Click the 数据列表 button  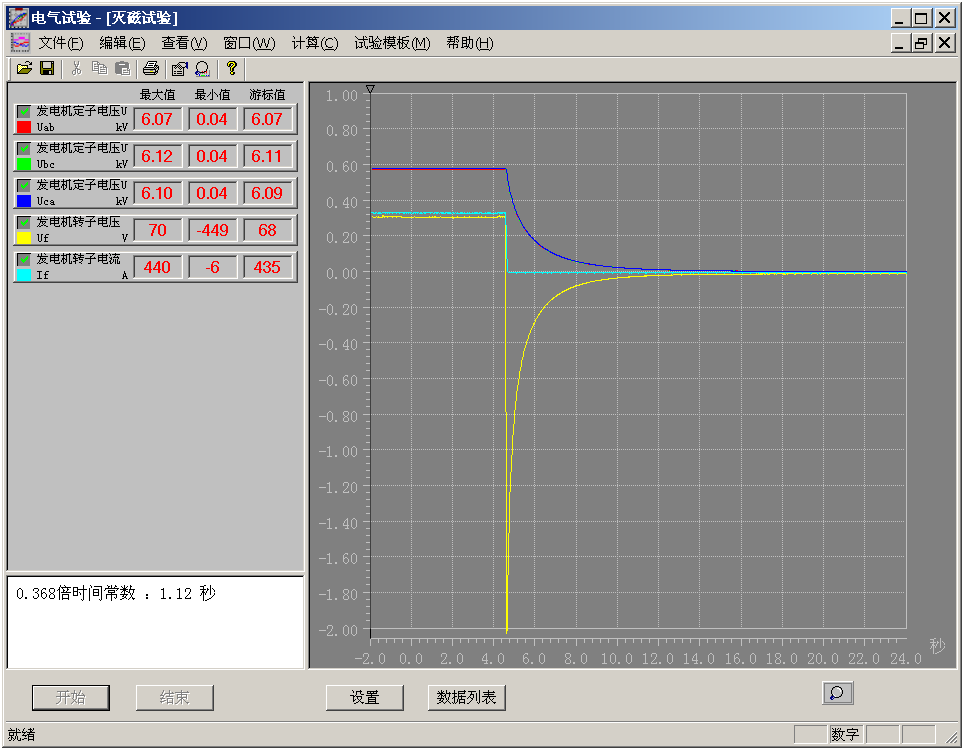pos(466,698)
